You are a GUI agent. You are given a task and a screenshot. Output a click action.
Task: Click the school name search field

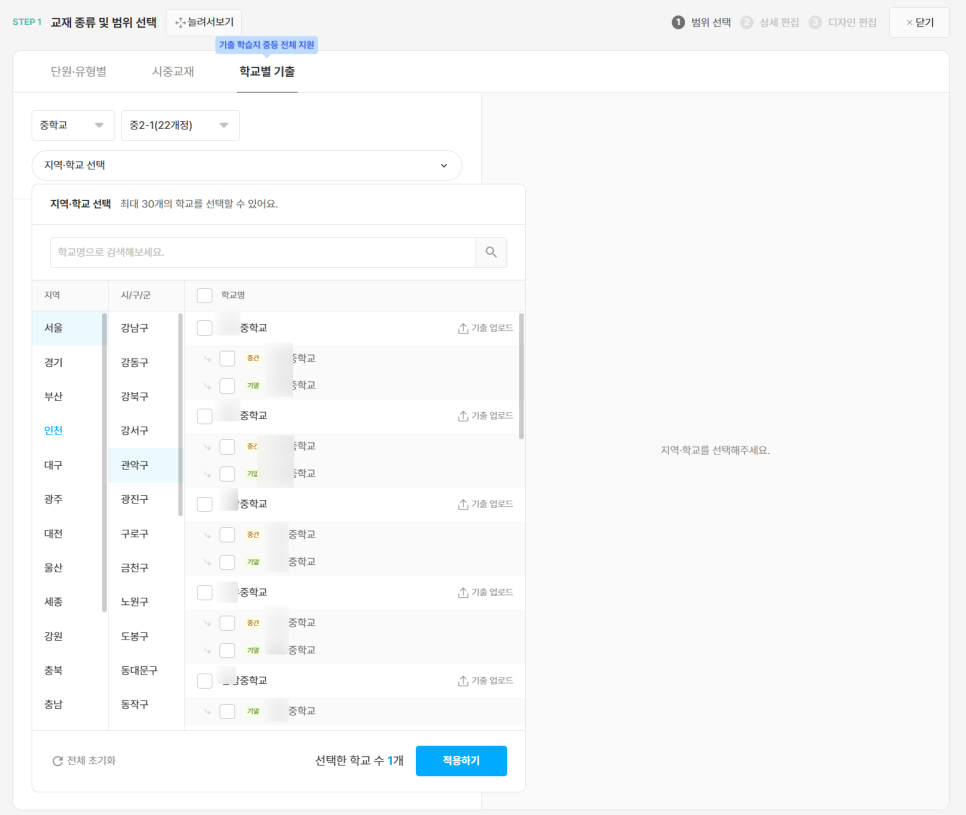pos(263,253)
